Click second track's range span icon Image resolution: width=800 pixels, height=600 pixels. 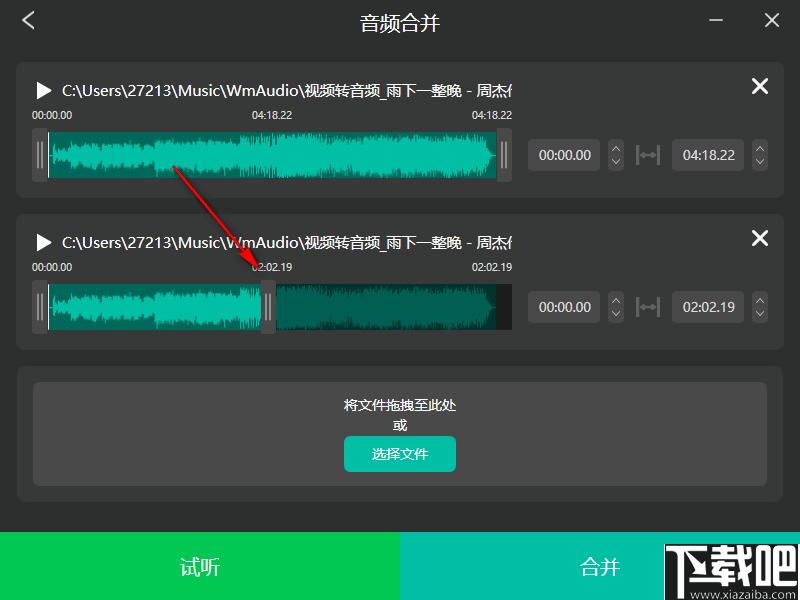click(x=647, y=307)
